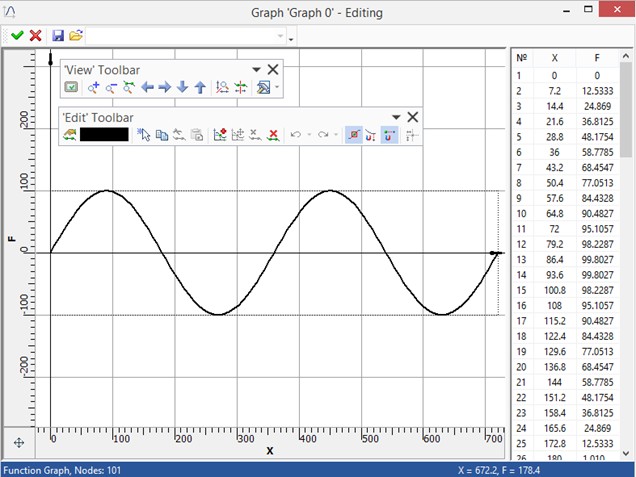This screenshot has height=477, width=636.
Task: Toggle the highlighted magnet snap button
Action: pyautogui.click(x=389, y=135)
